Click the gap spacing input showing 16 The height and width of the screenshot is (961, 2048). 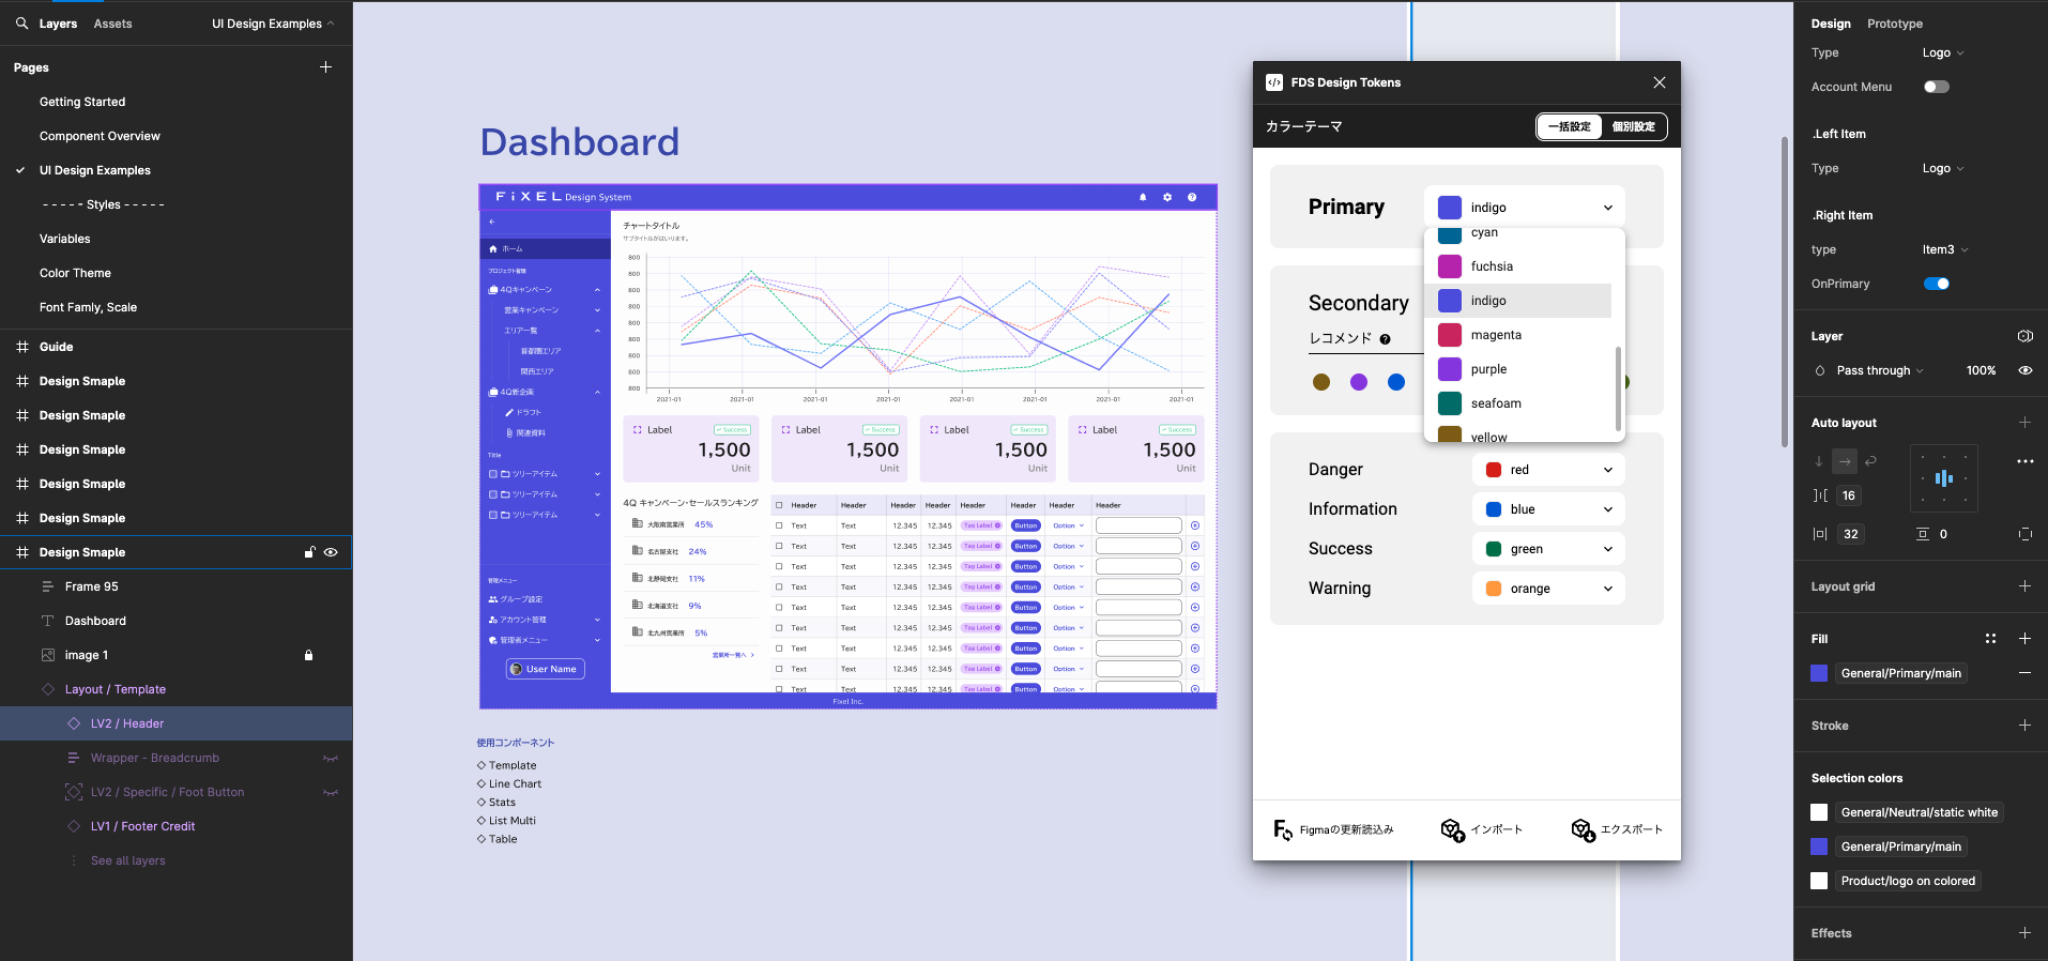coord(1848,495)
